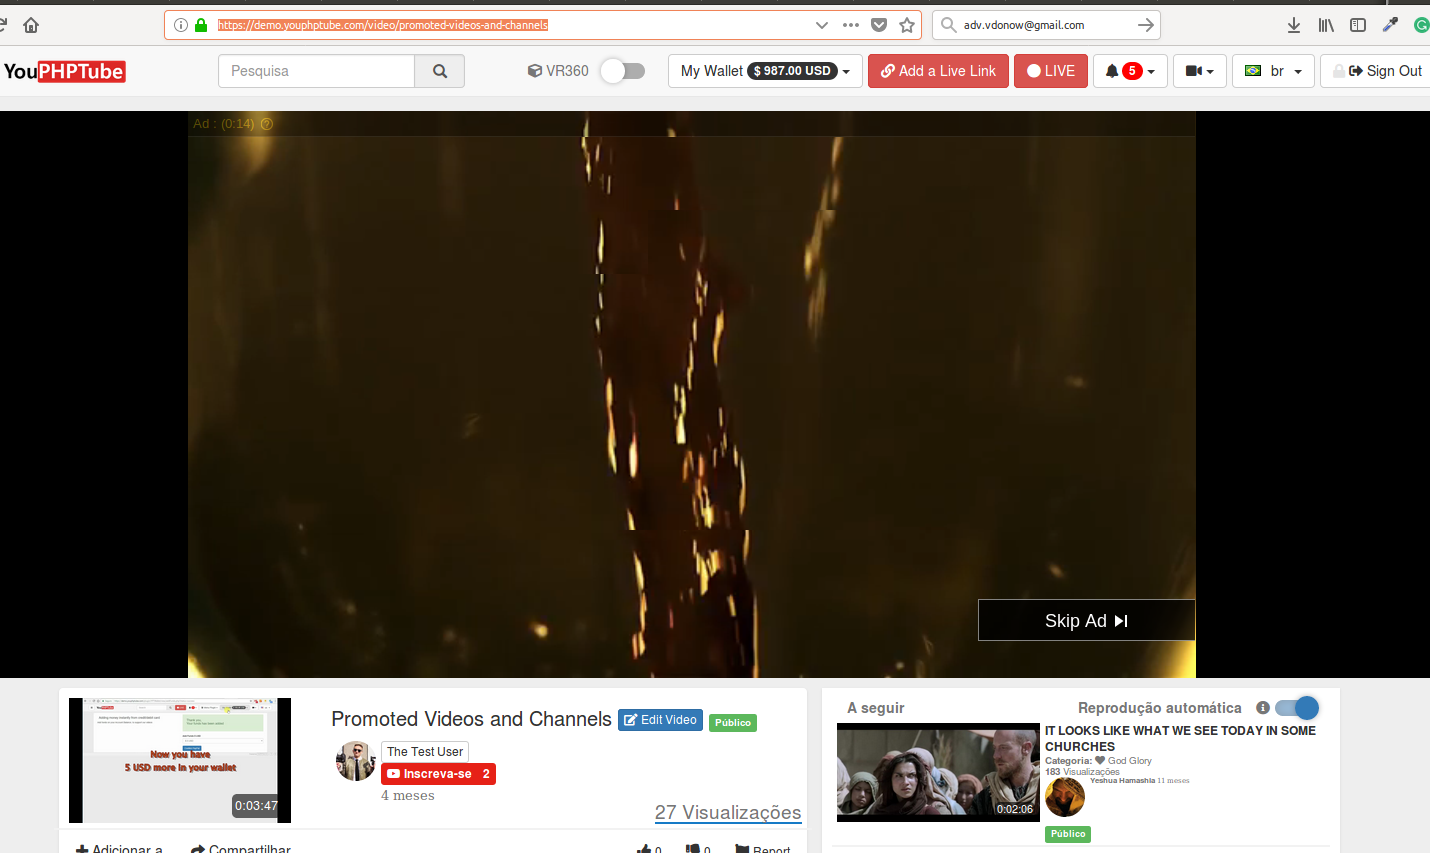
Task: Click the Sign Out button
Action: pos(1376,71)
